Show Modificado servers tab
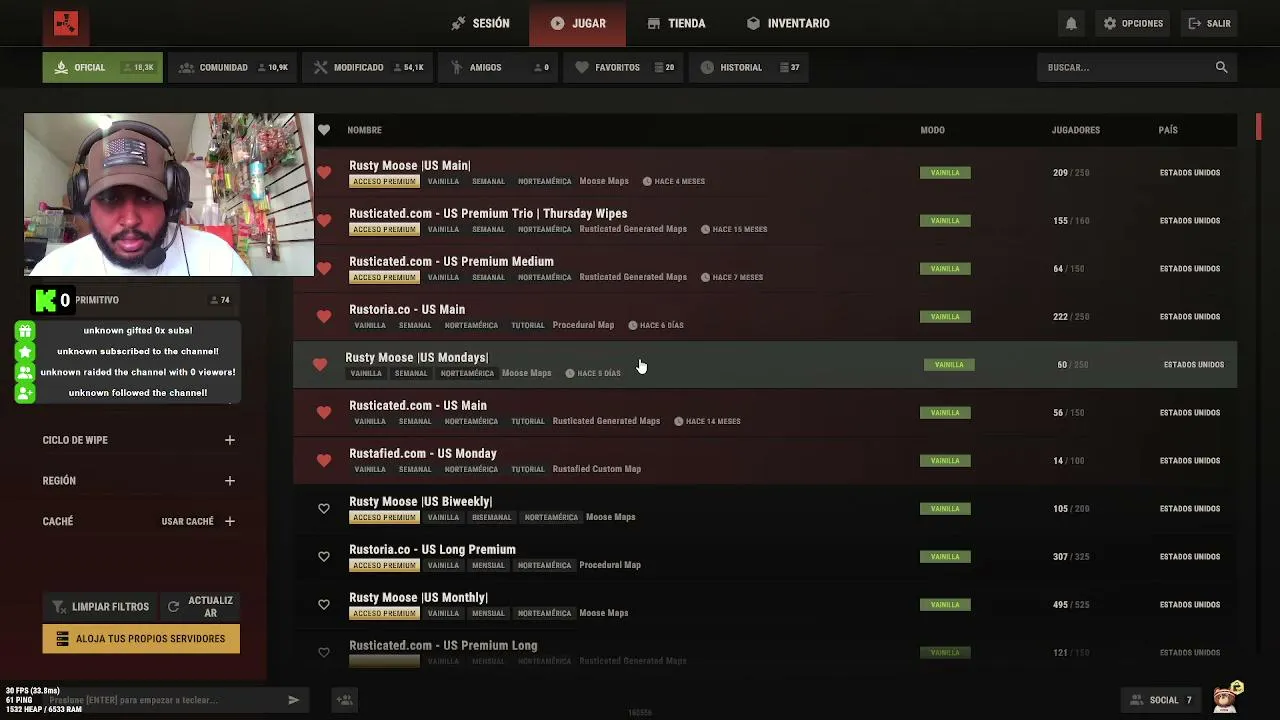 click(x=367, y=67)
